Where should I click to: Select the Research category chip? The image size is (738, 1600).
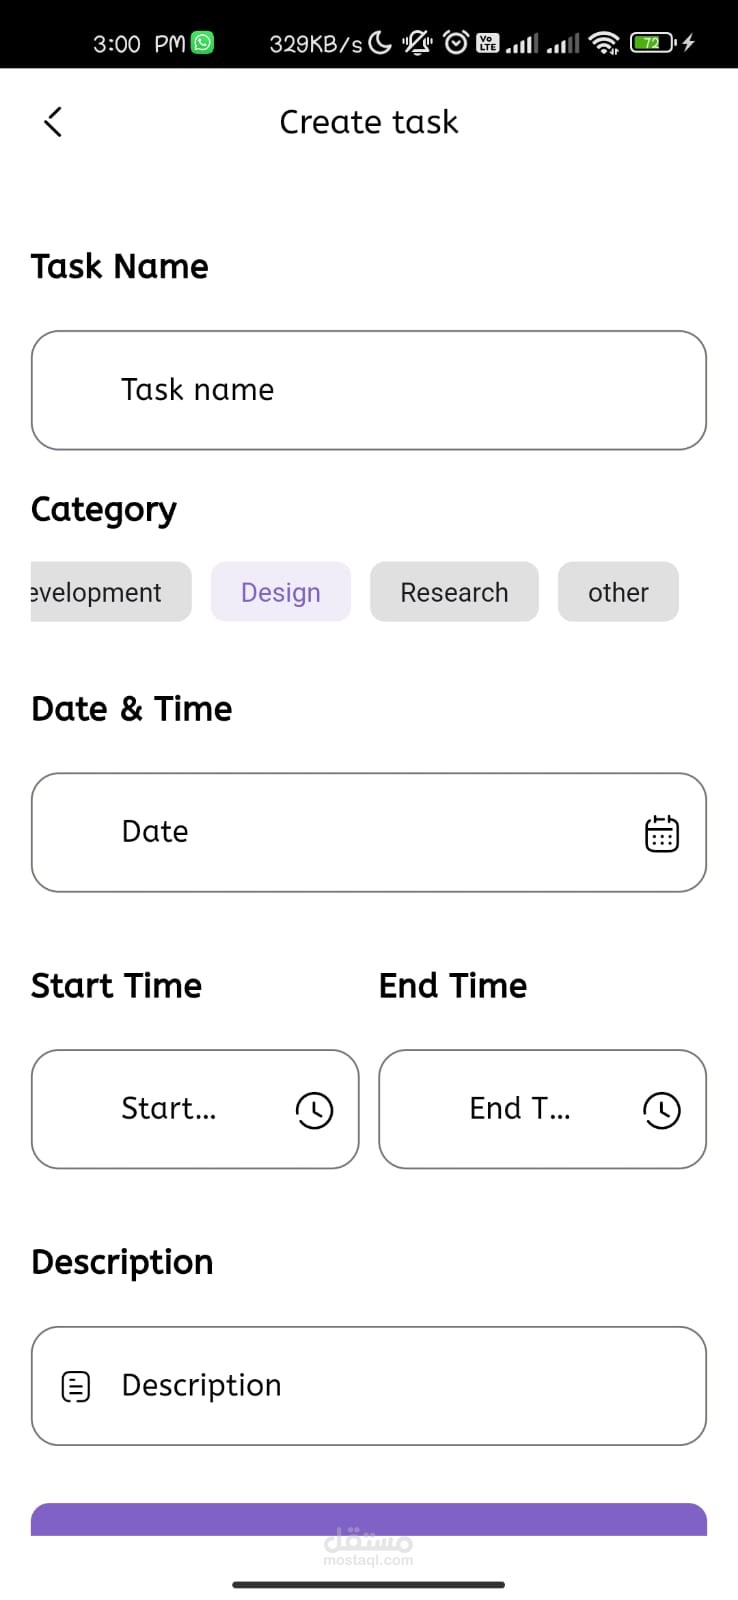click(x=454, y=592)
